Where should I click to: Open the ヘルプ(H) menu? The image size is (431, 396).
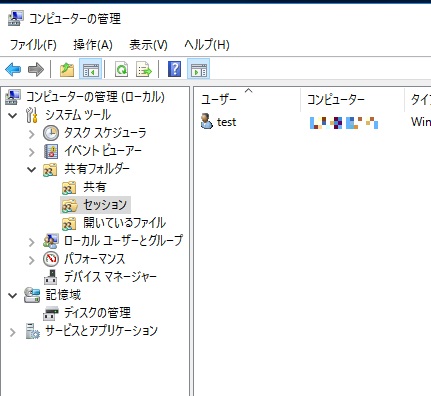pyautogui.click(x=207, y=45)
